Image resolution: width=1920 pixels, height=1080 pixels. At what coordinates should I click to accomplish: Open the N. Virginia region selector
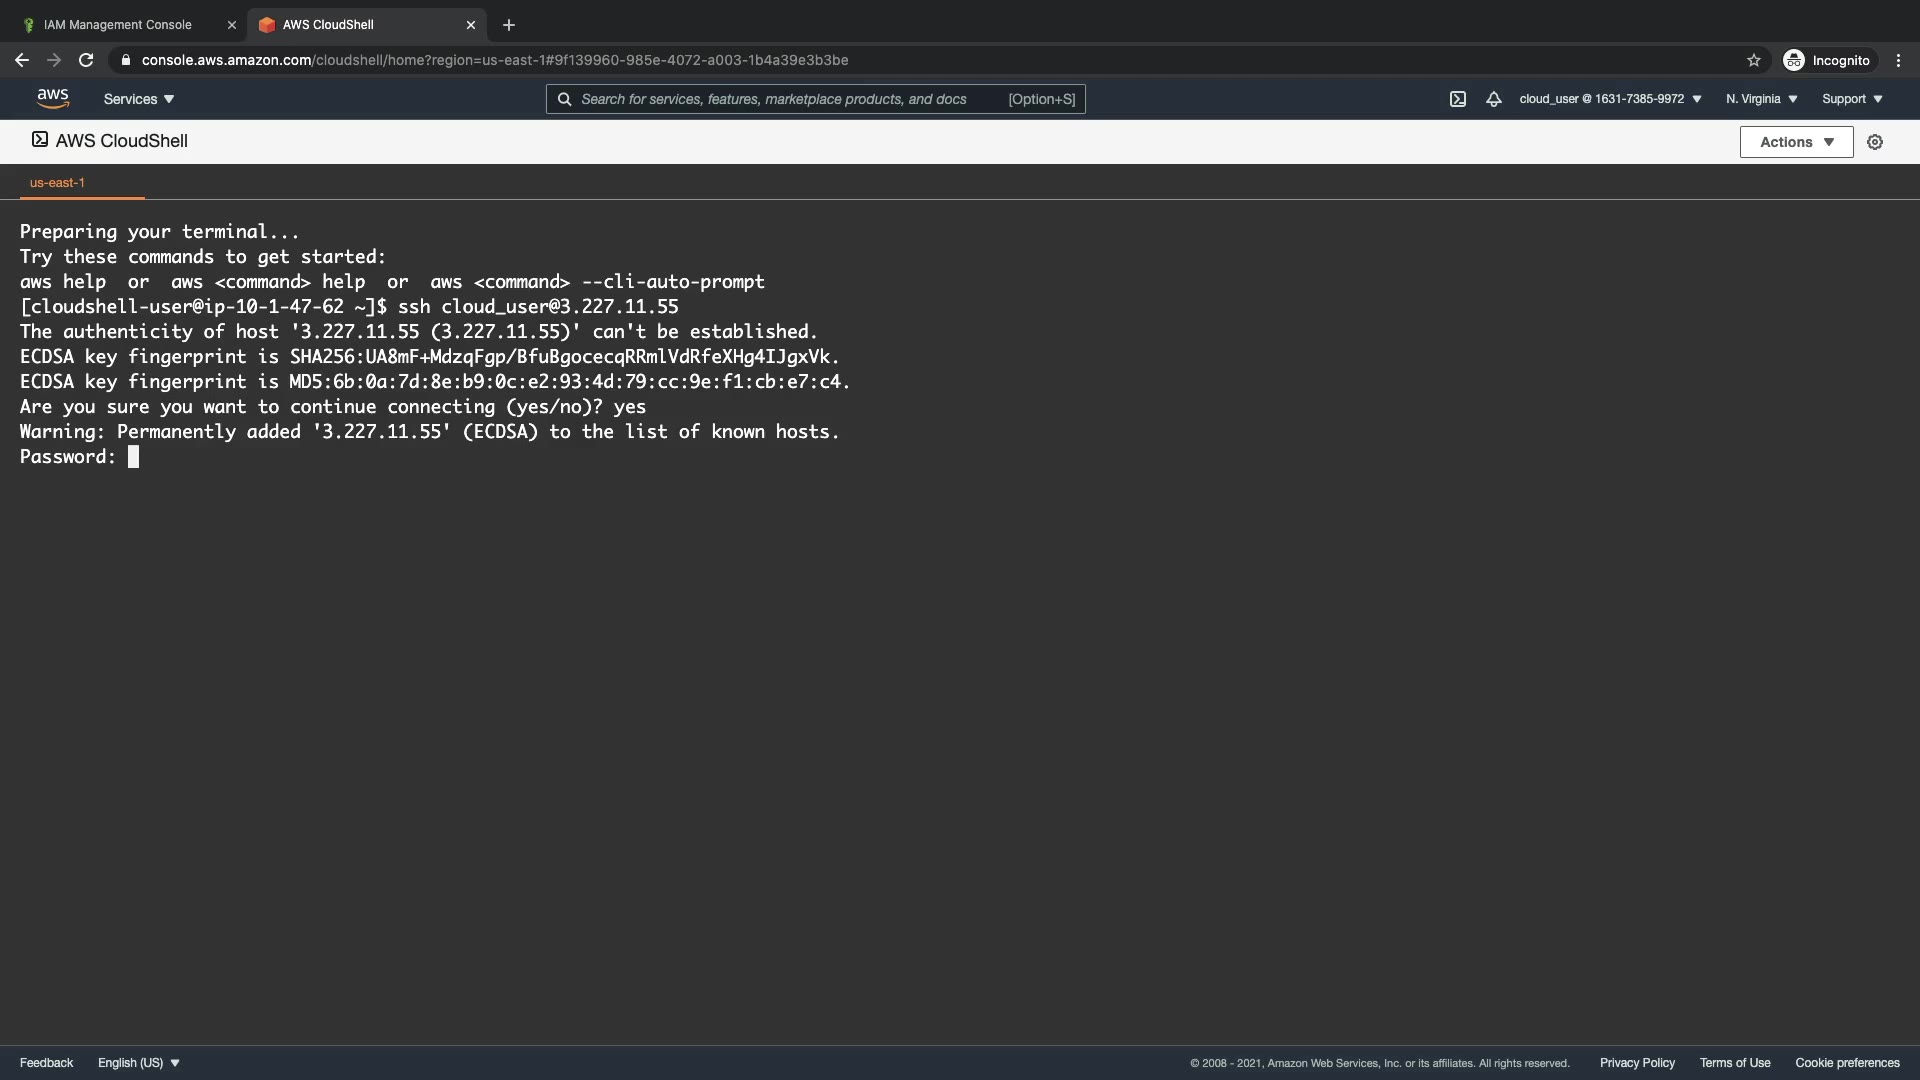(1761, 99)
